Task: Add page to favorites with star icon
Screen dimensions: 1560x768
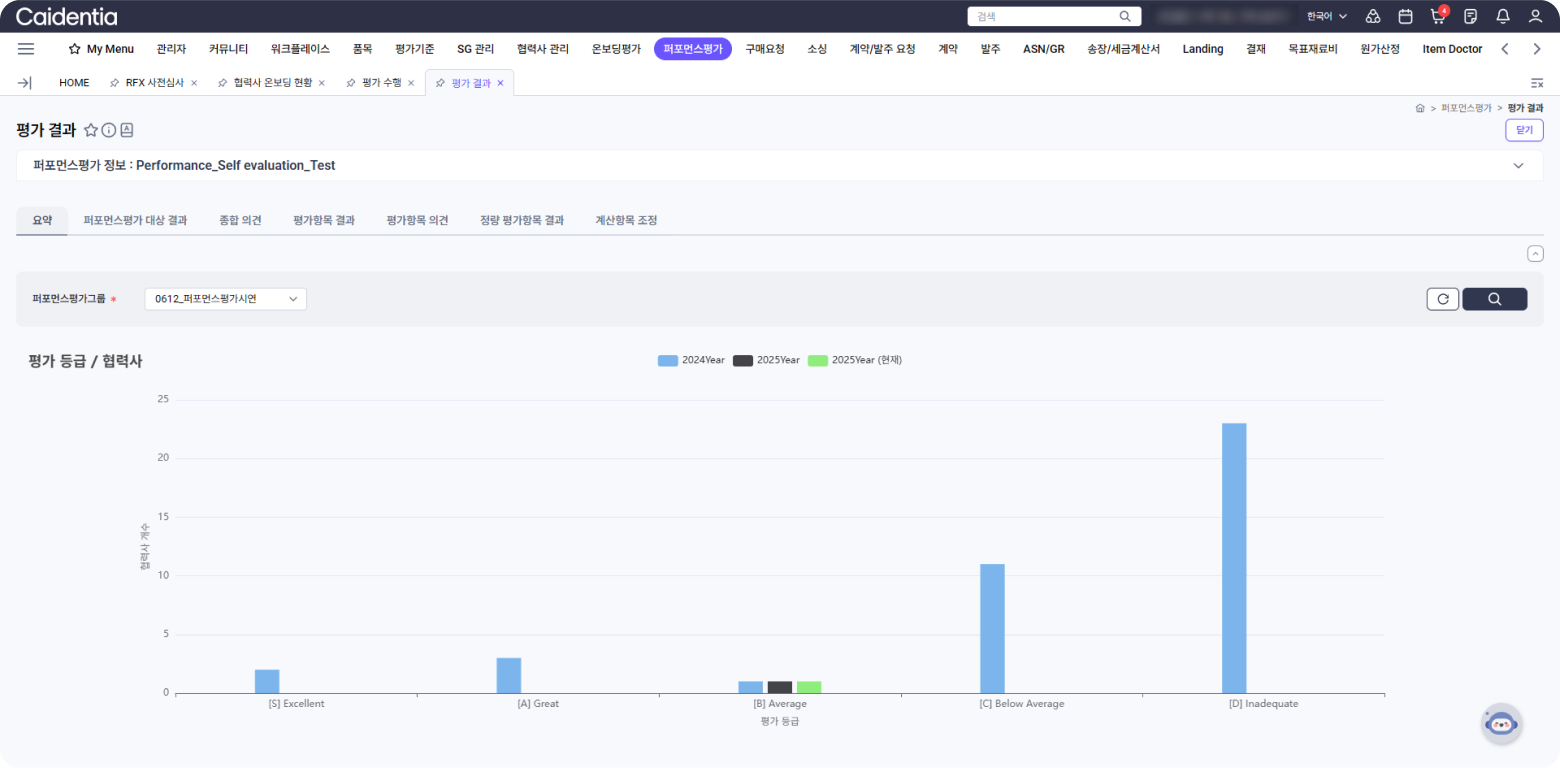Action: 91,130
